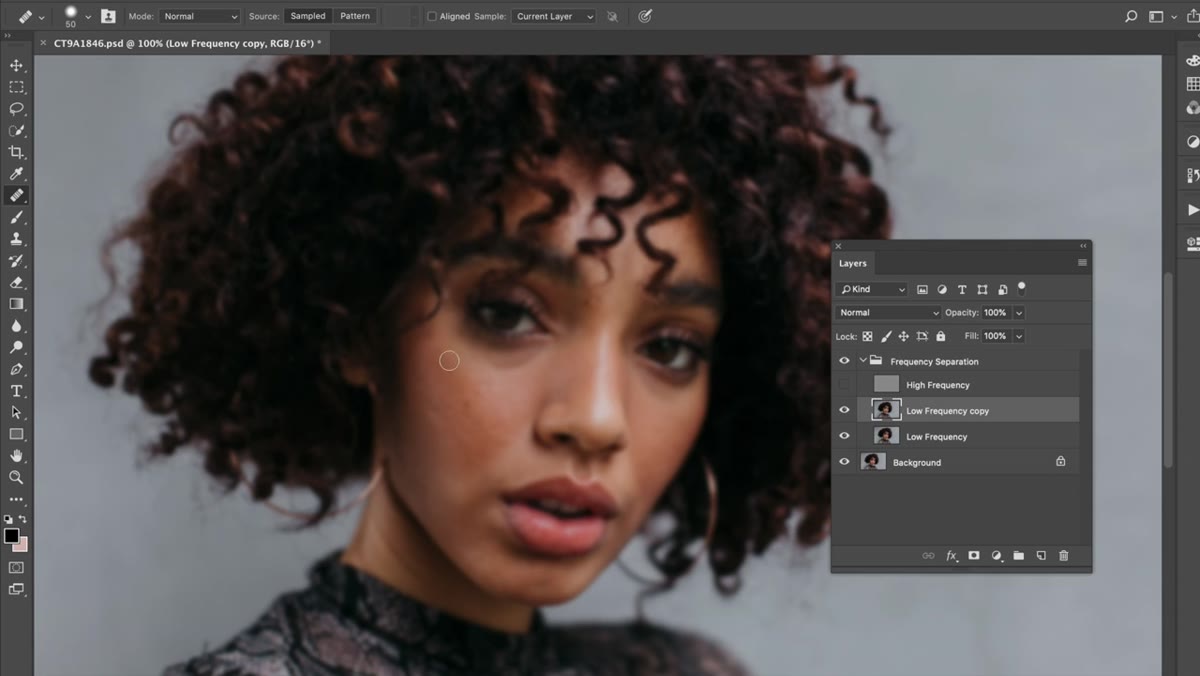Enable the Aligned checkbox
The height and width of the screenshot is (676, 1200).
point(432,16)
